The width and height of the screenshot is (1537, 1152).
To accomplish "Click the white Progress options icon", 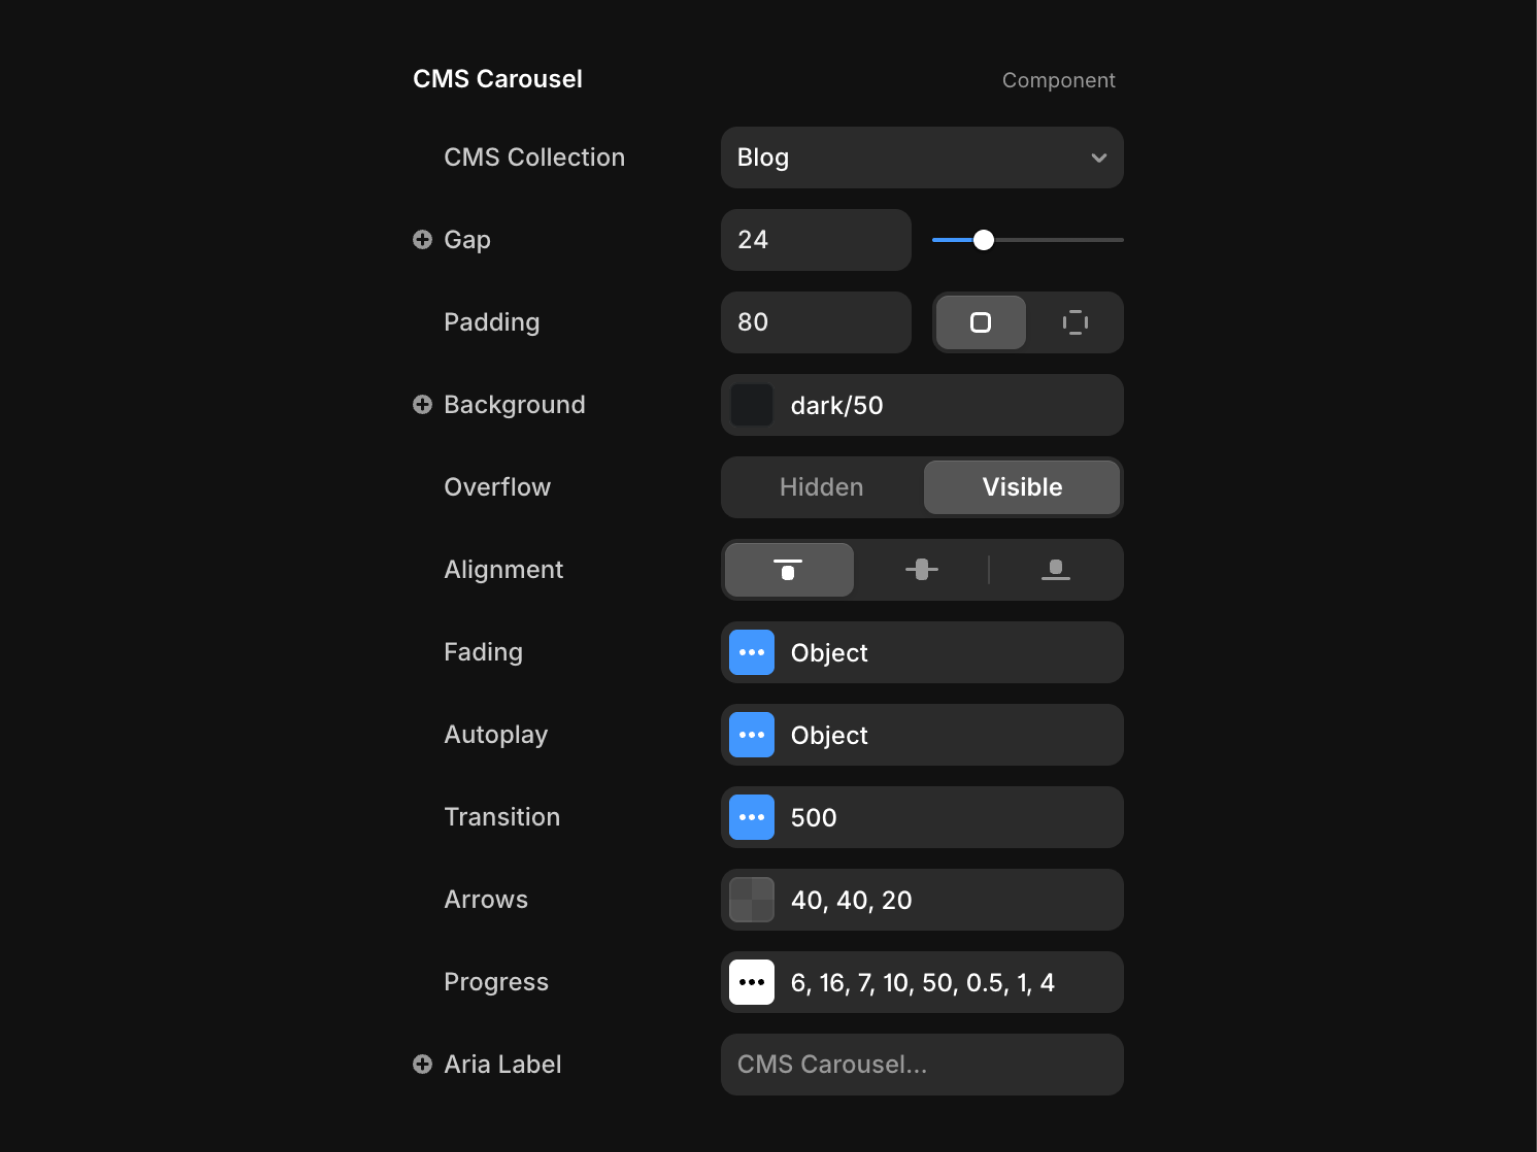I will pos(752,982).
